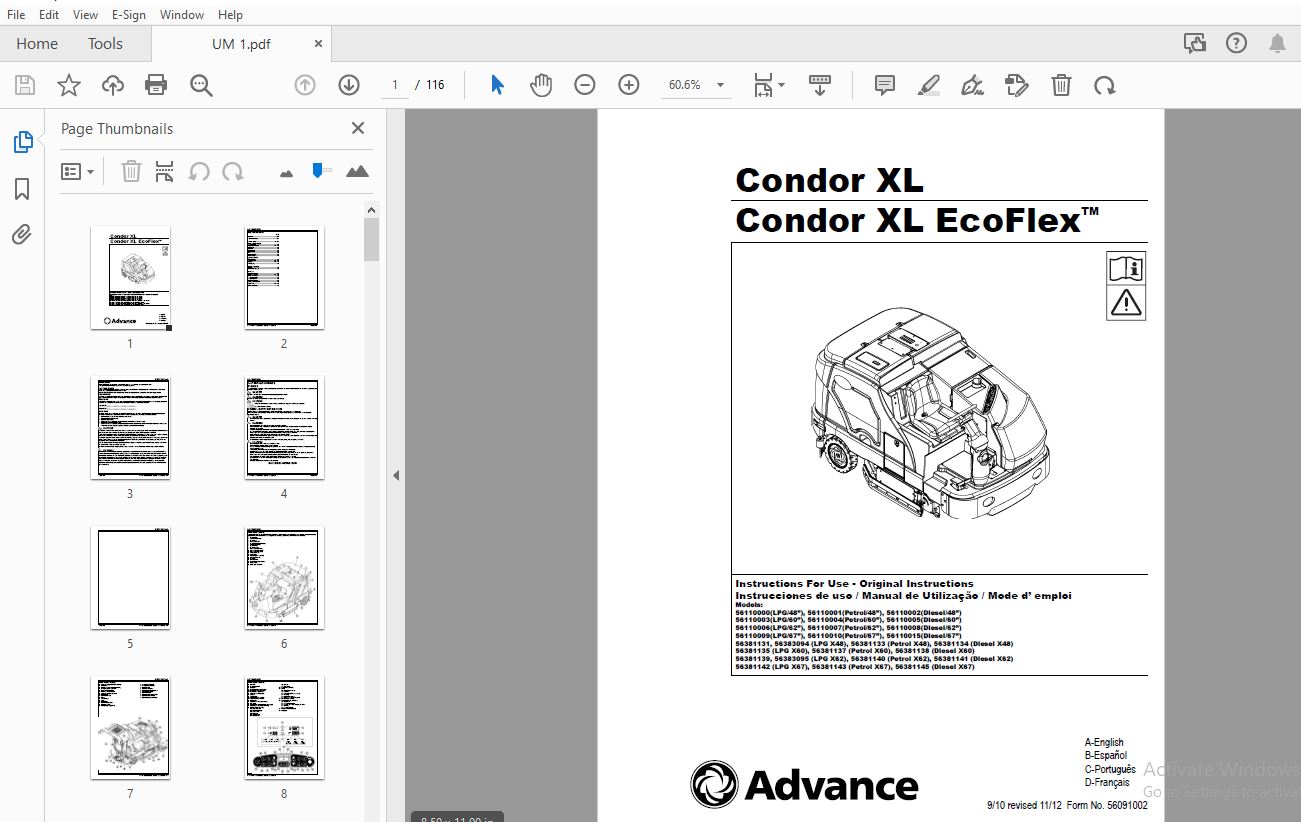This screenshot has width=1301, height=822.
Task: Open the notifications bell
Action: point(1278,43)
